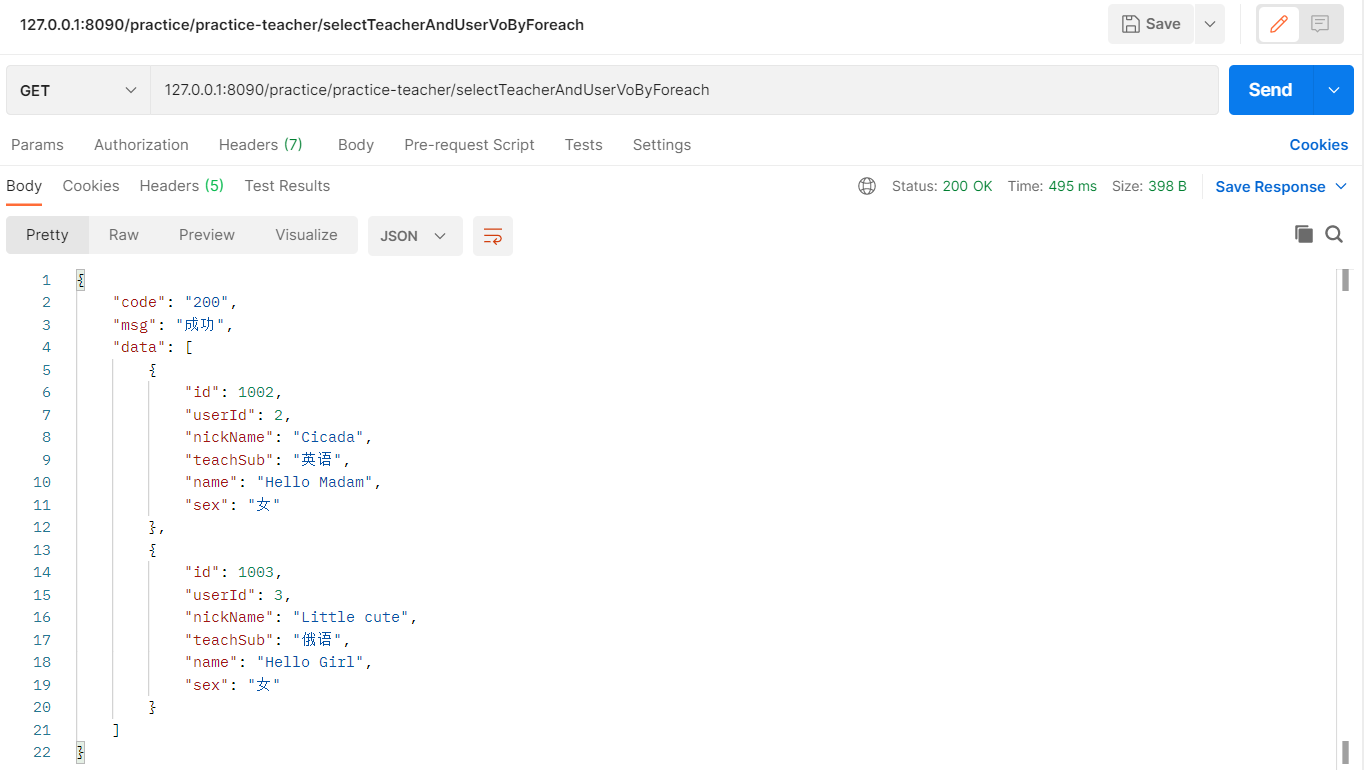
Task: Select the Visualize view mode
Action: click(306, 235)
